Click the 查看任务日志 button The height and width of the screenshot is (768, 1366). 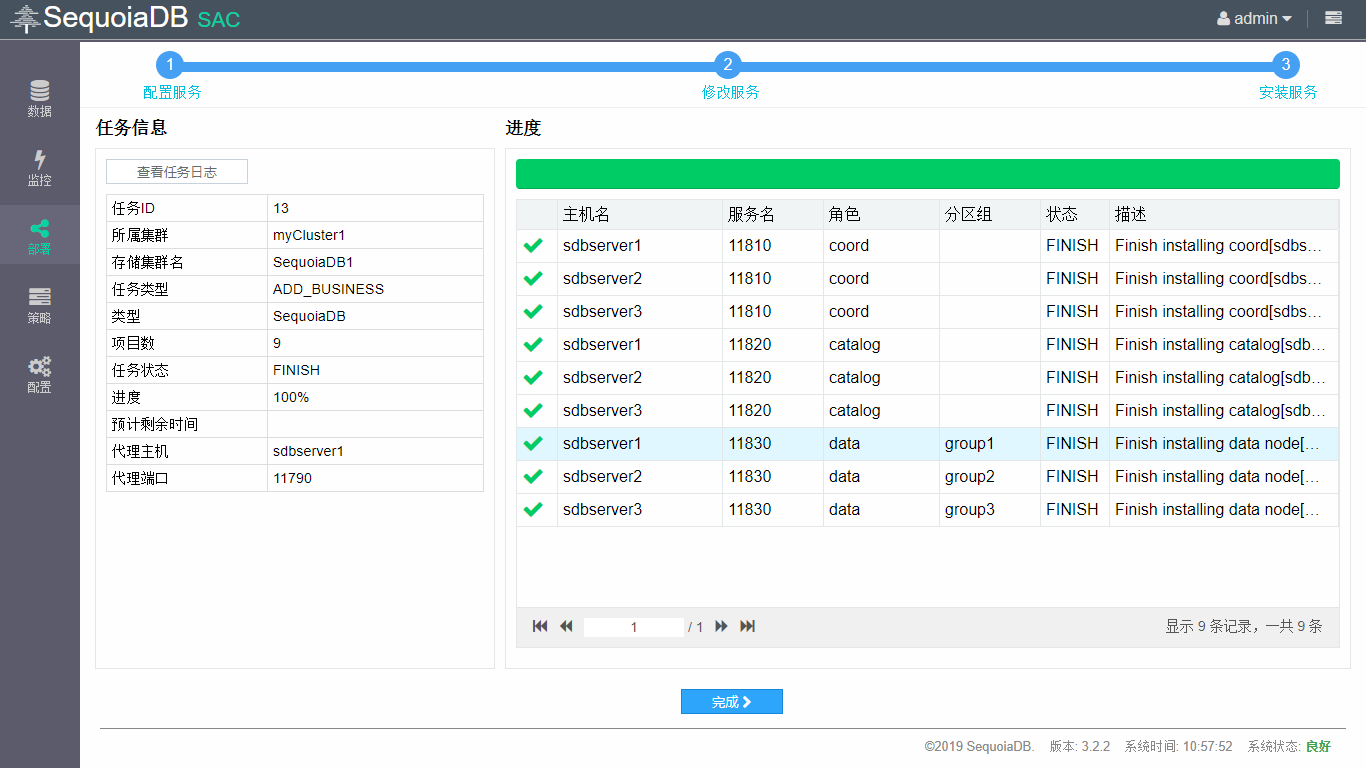tap(177, 172)
